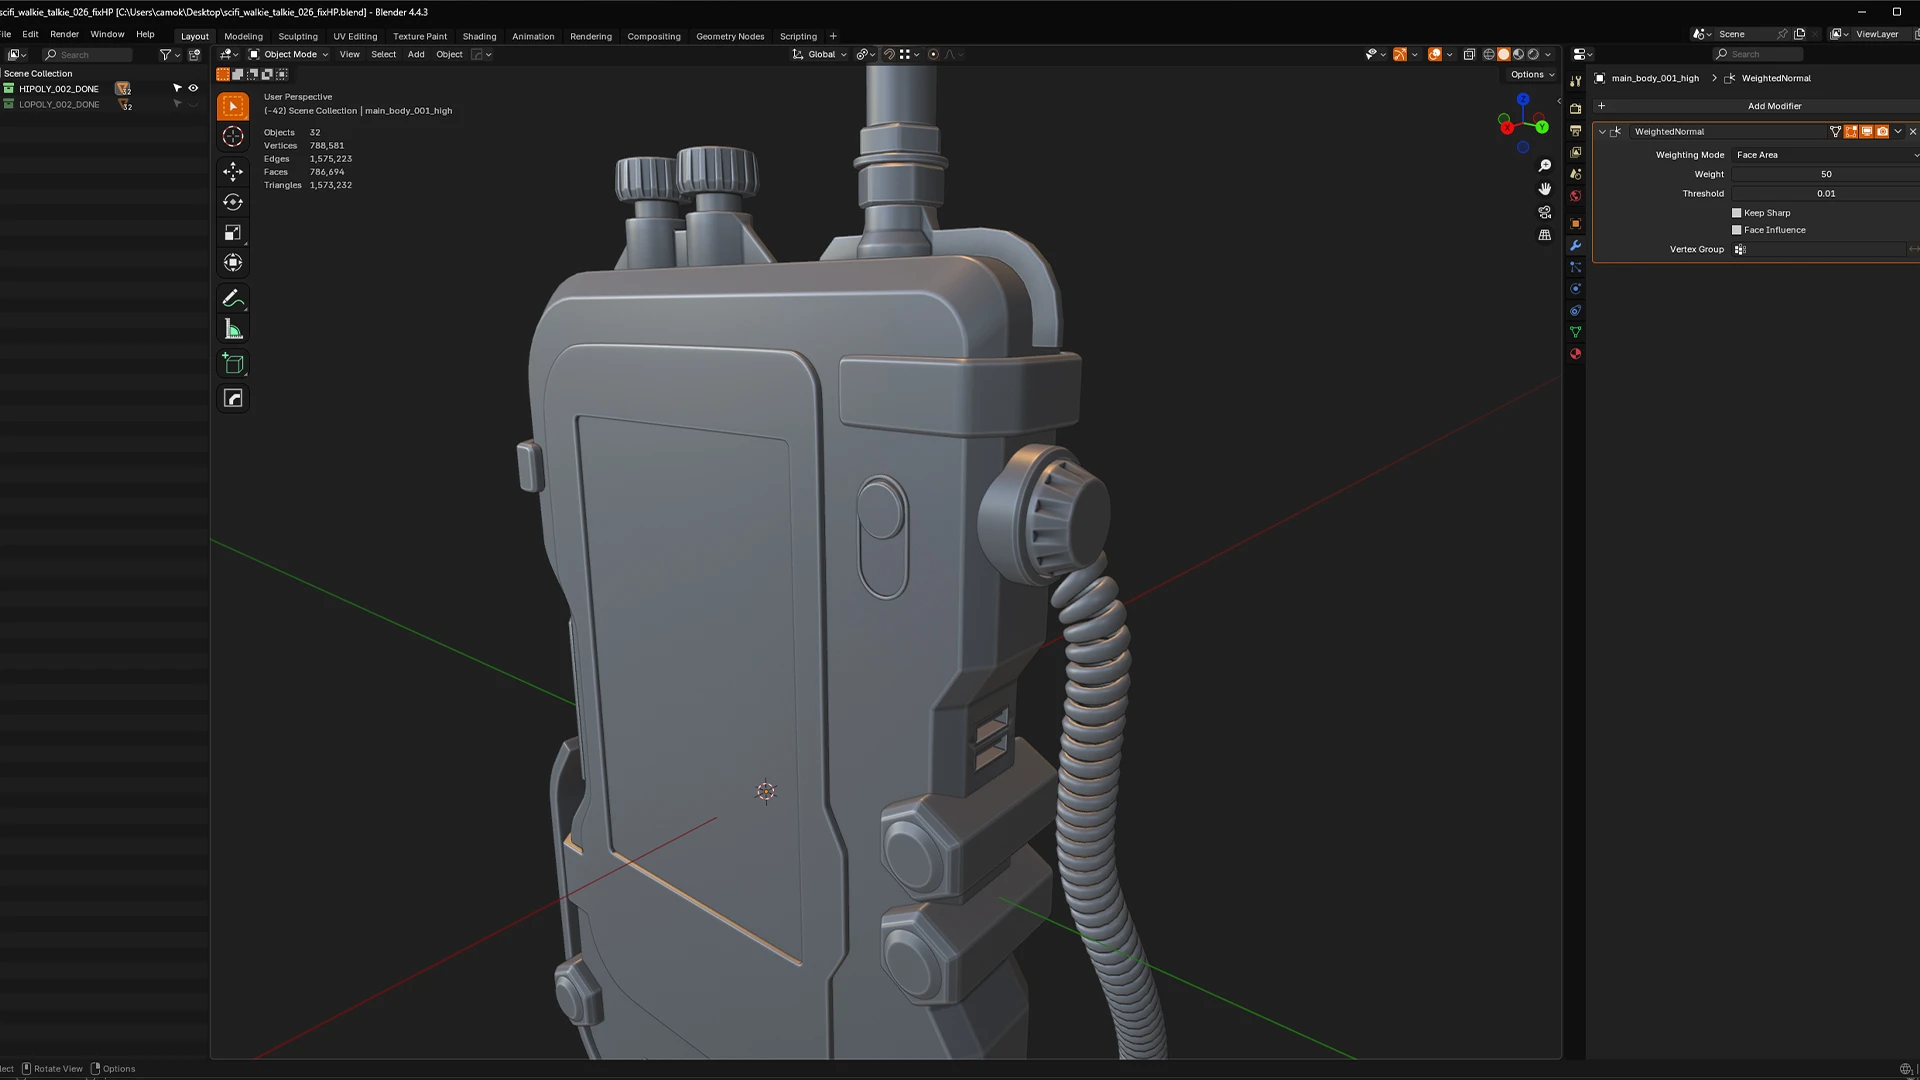Open Weighting Mode Face Area dropdown
The image size is (1920, 1080).
1826,155
